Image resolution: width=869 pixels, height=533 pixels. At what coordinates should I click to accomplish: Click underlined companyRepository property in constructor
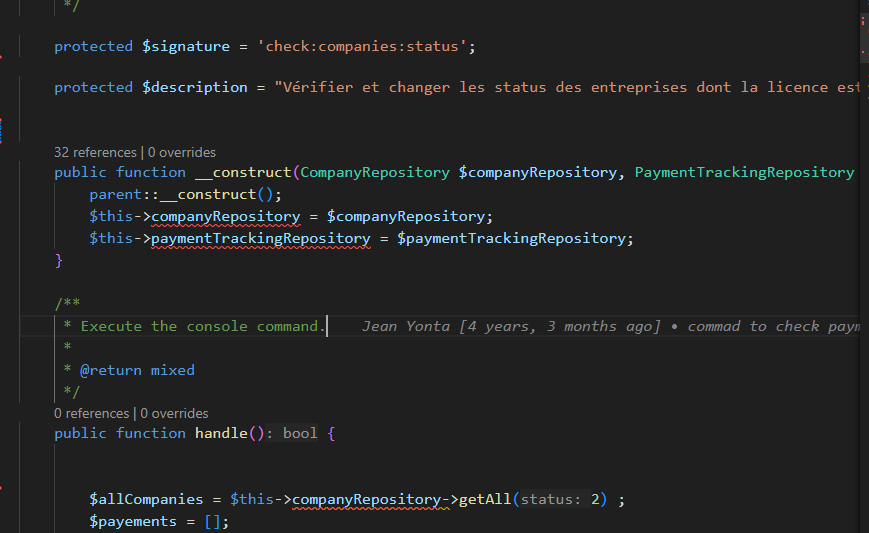[226, 217]
